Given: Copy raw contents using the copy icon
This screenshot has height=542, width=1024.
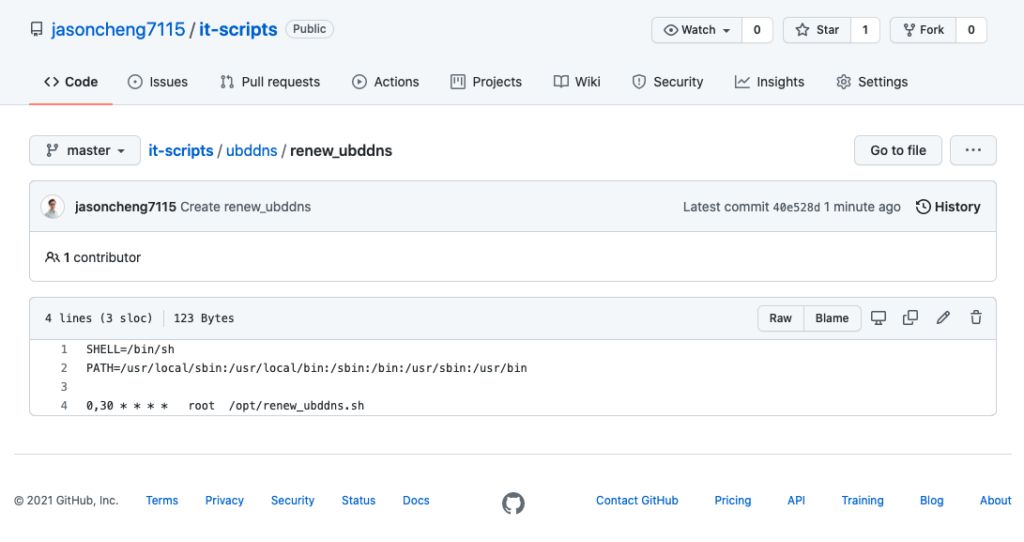Looking at the screenshot, I should pos(910,318).
